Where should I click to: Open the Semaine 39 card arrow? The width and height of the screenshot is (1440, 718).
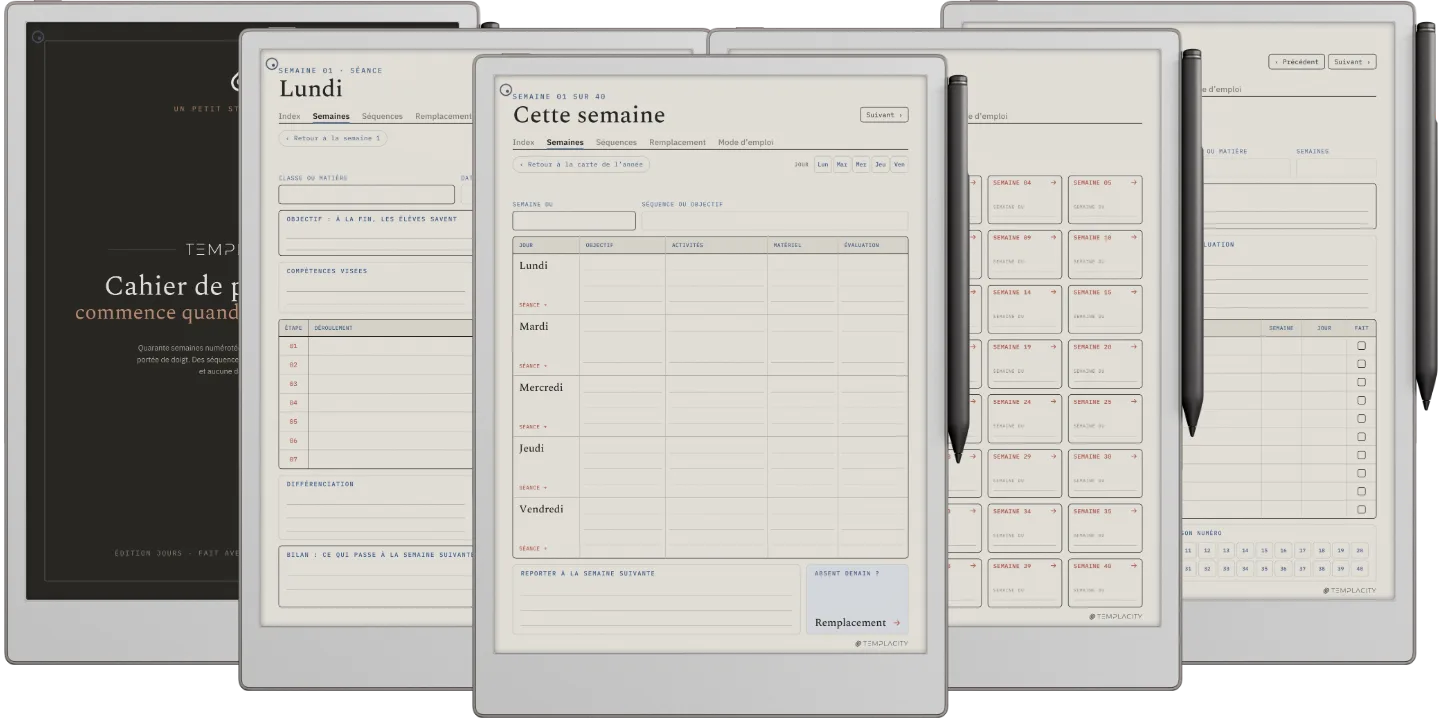[1053, 566]
